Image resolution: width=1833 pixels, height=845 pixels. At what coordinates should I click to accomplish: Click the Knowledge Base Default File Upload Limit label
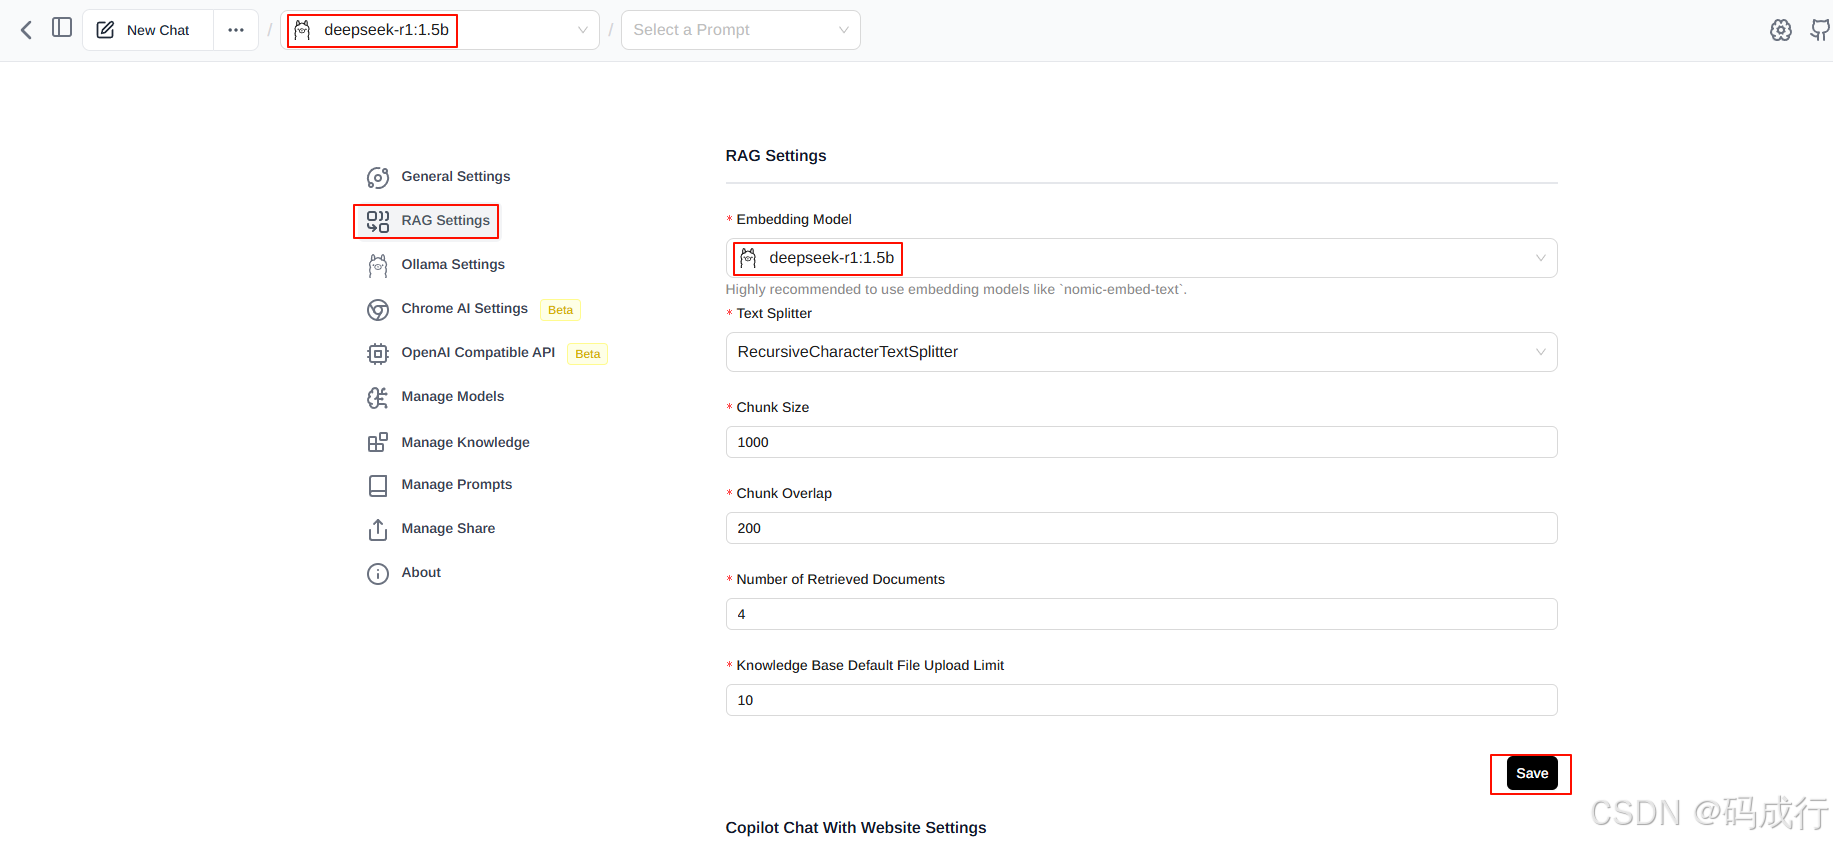(x=870, y=666)
